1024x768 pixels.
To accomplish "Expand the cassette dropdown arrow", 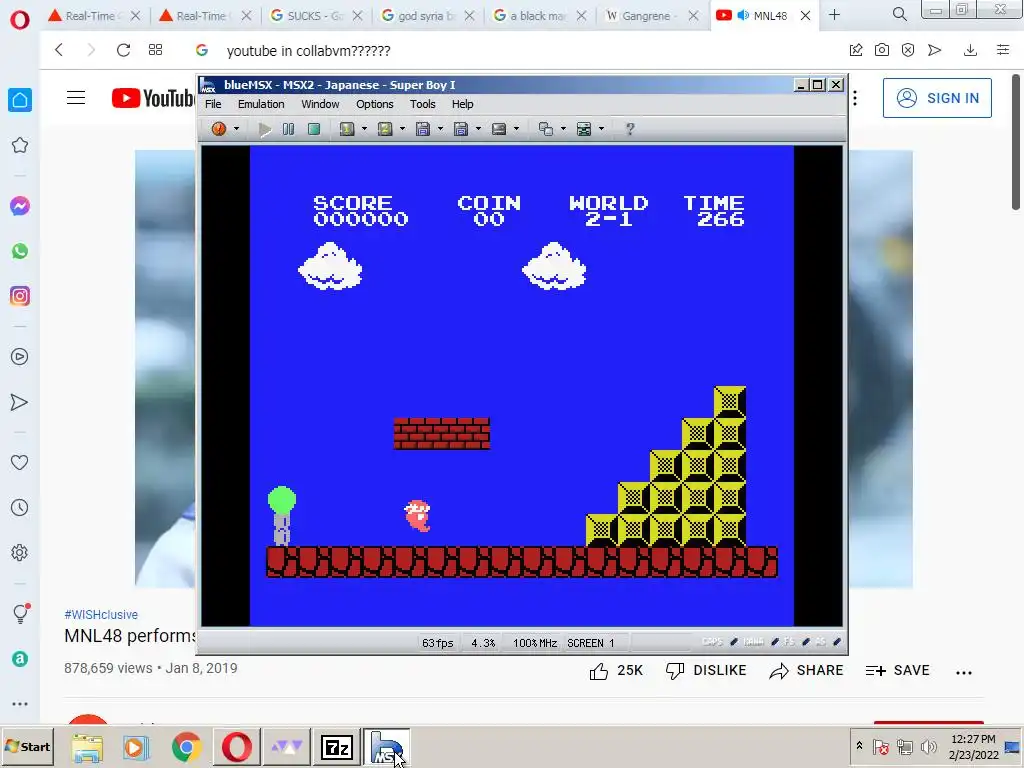I will 516,129.
